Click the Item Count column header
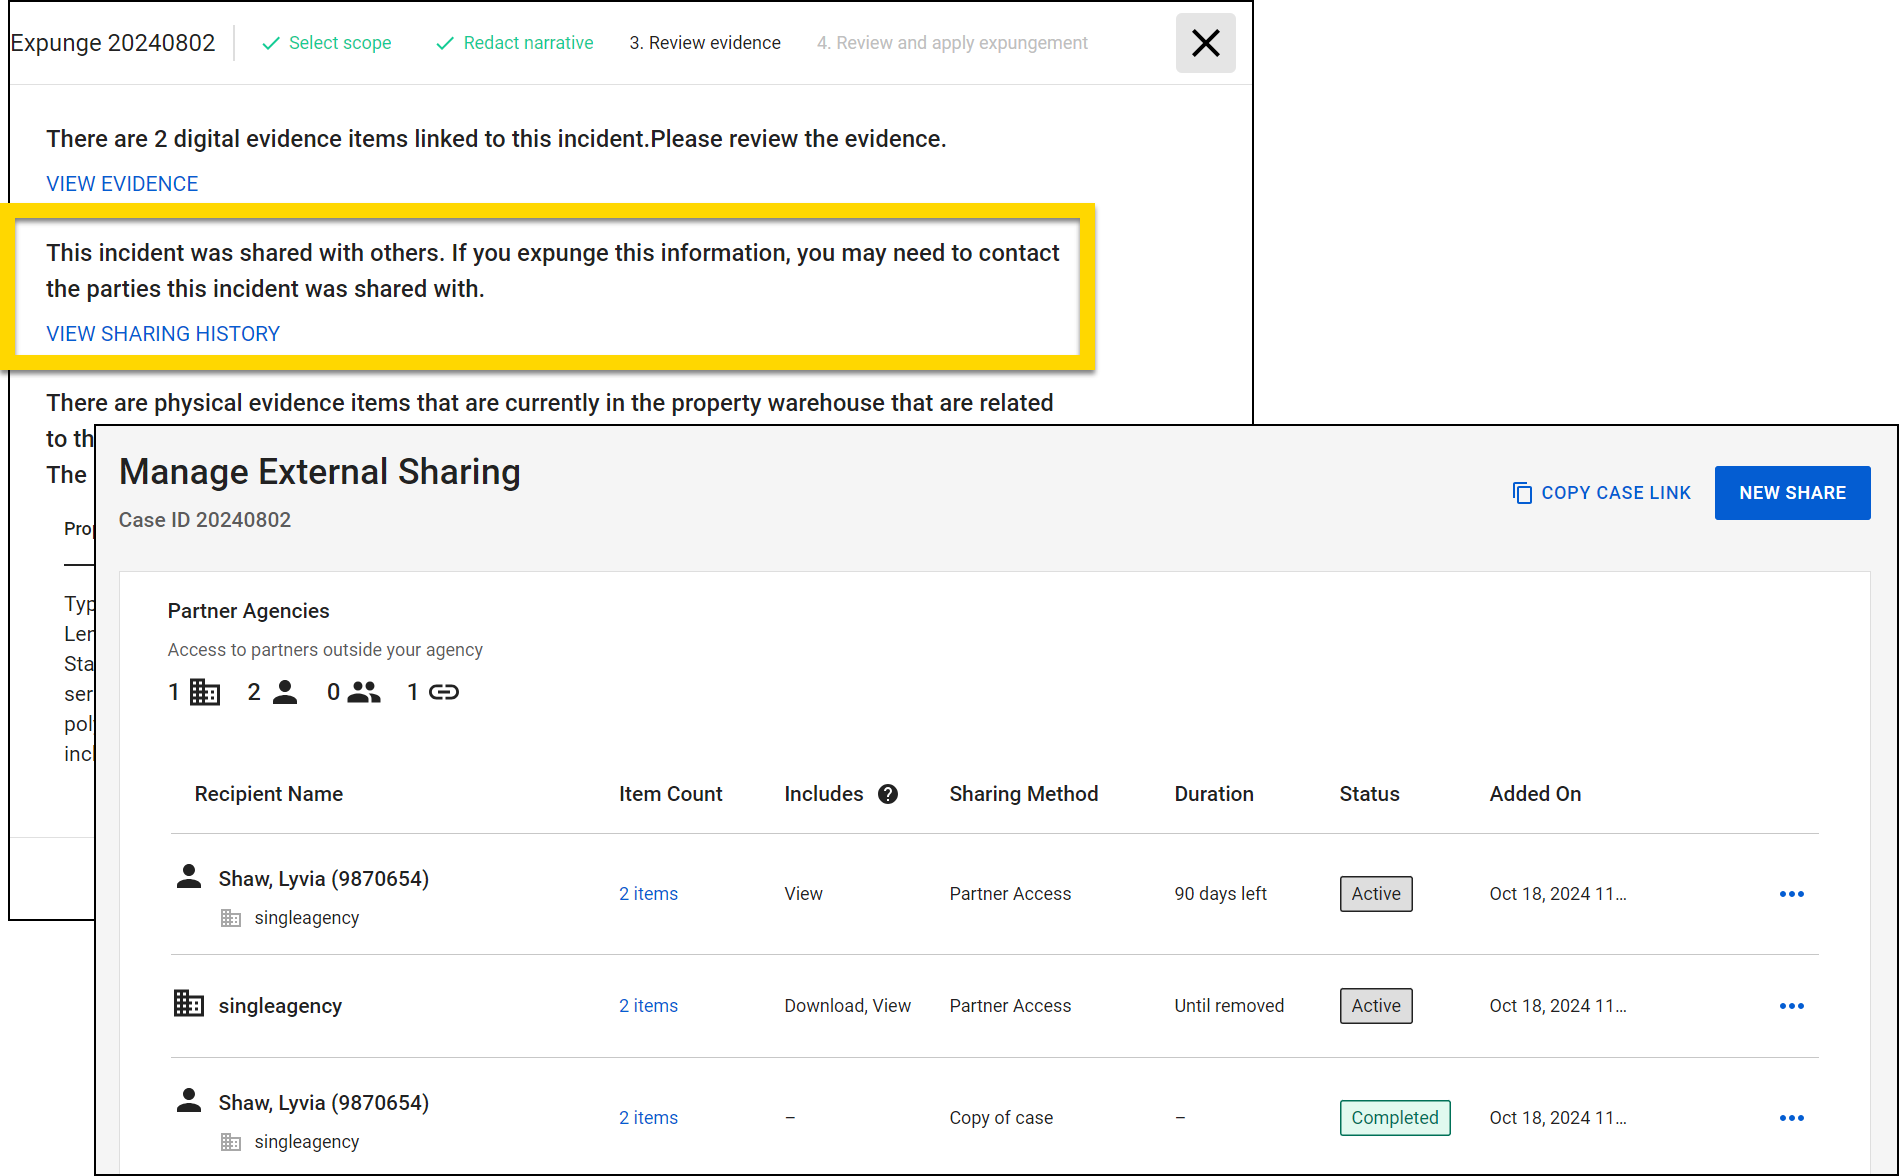Viewport: 1899px width, 1176px height. tap(670, 794)
